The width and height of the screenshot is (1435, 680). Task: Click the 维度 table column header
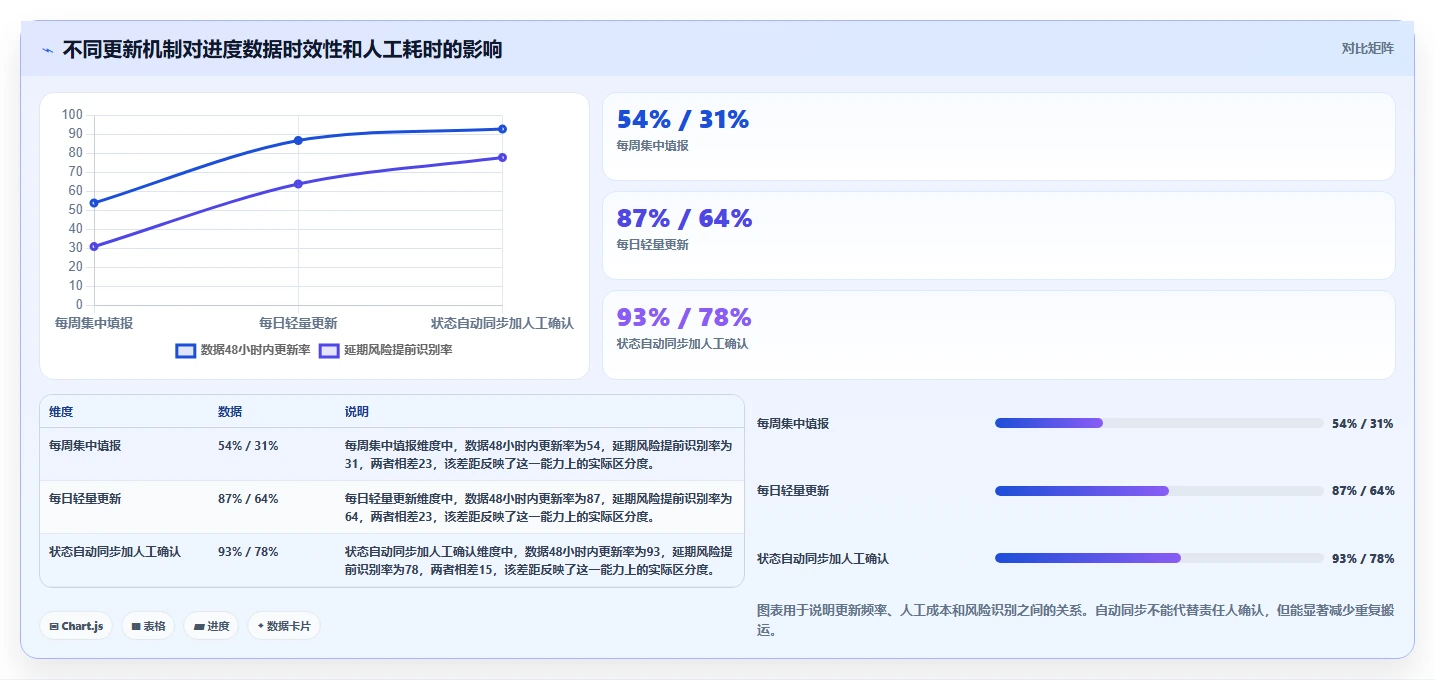(x=61, y=412)
